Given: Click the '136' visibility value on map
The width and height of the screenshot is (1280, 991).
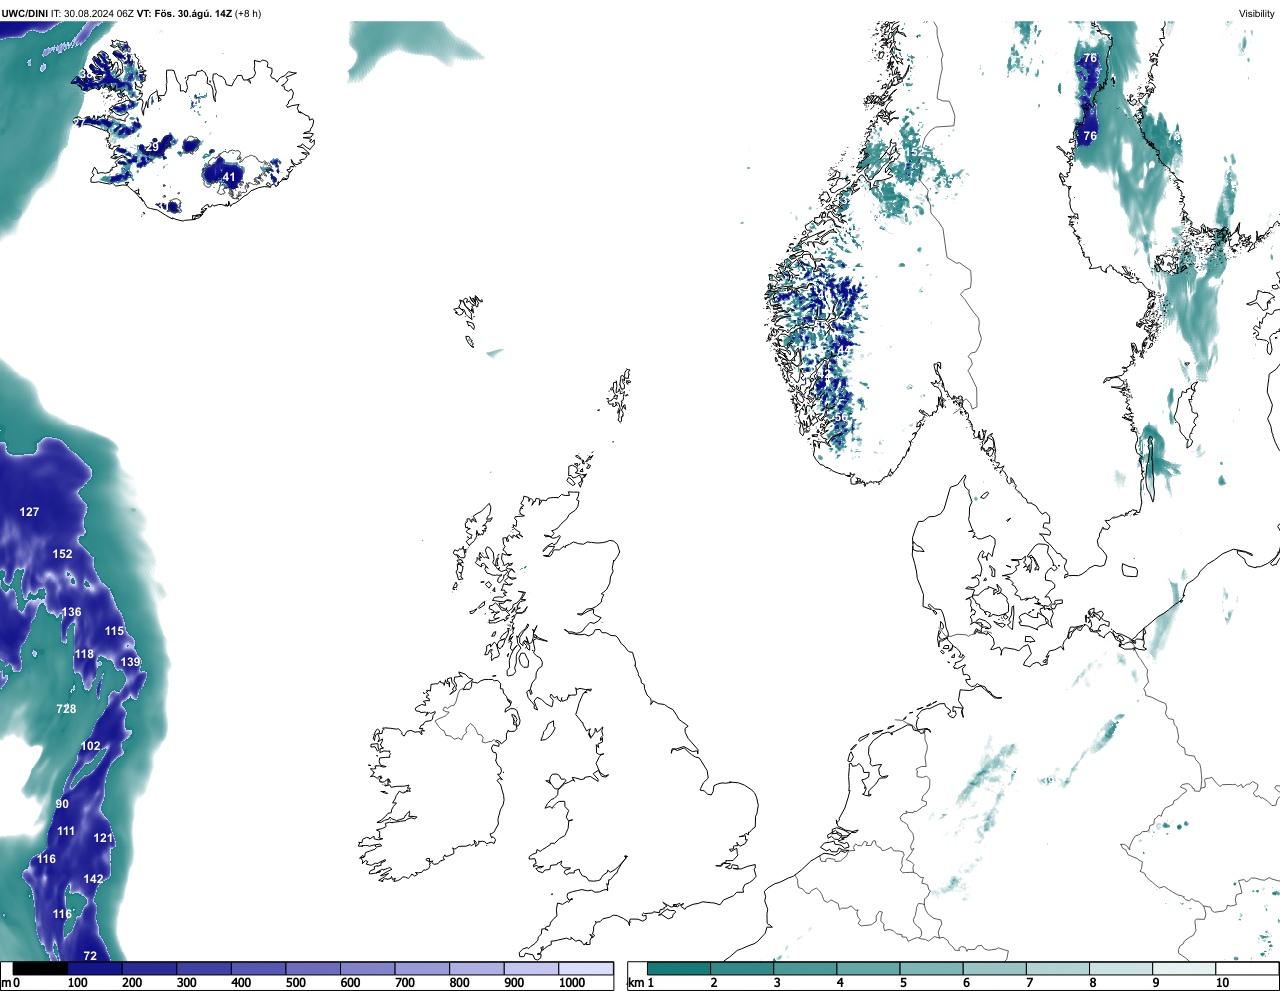Looking at the screenshot, I should tap(72, 612).
